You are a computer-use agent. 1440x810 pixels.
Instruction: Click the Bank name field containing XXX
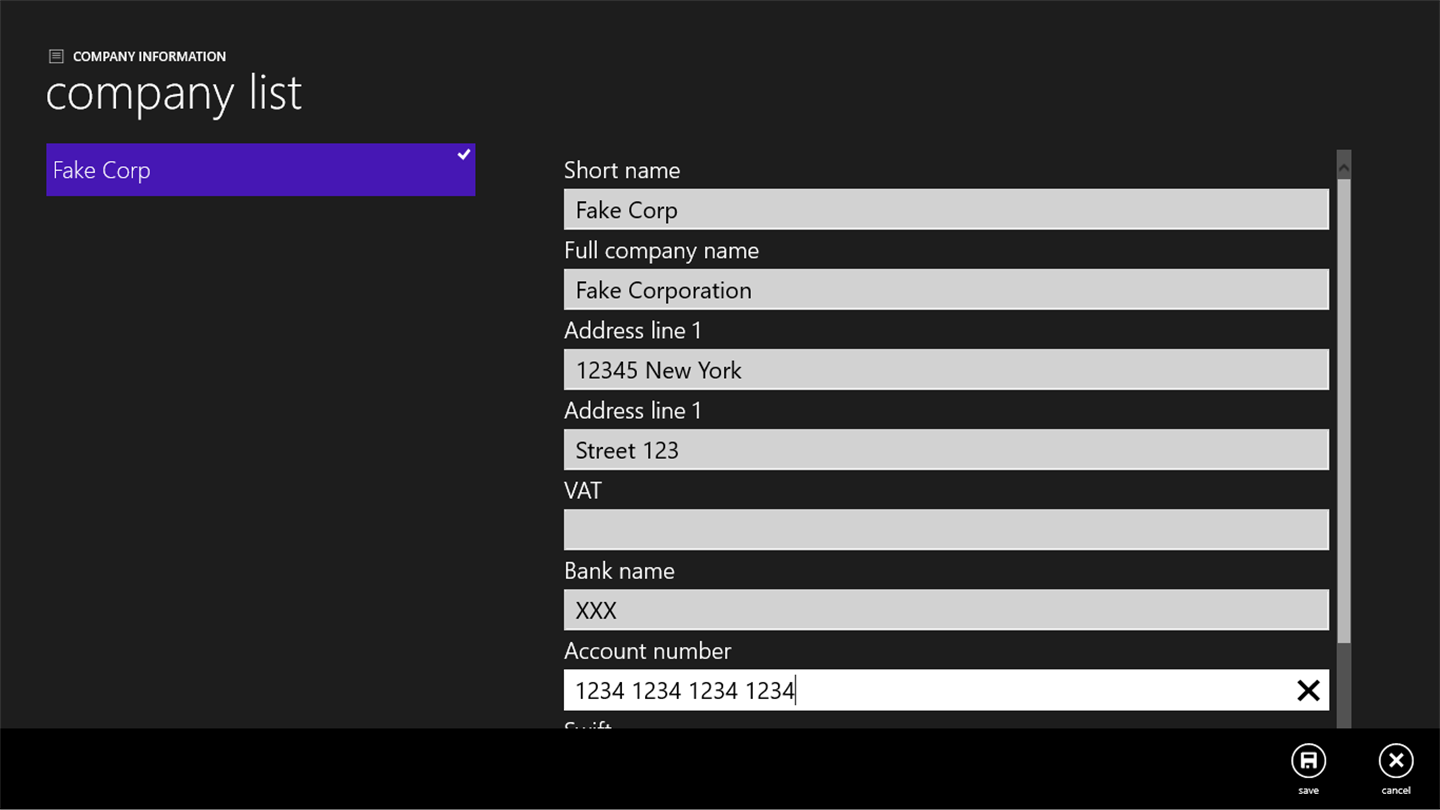(x=946, y=609)
